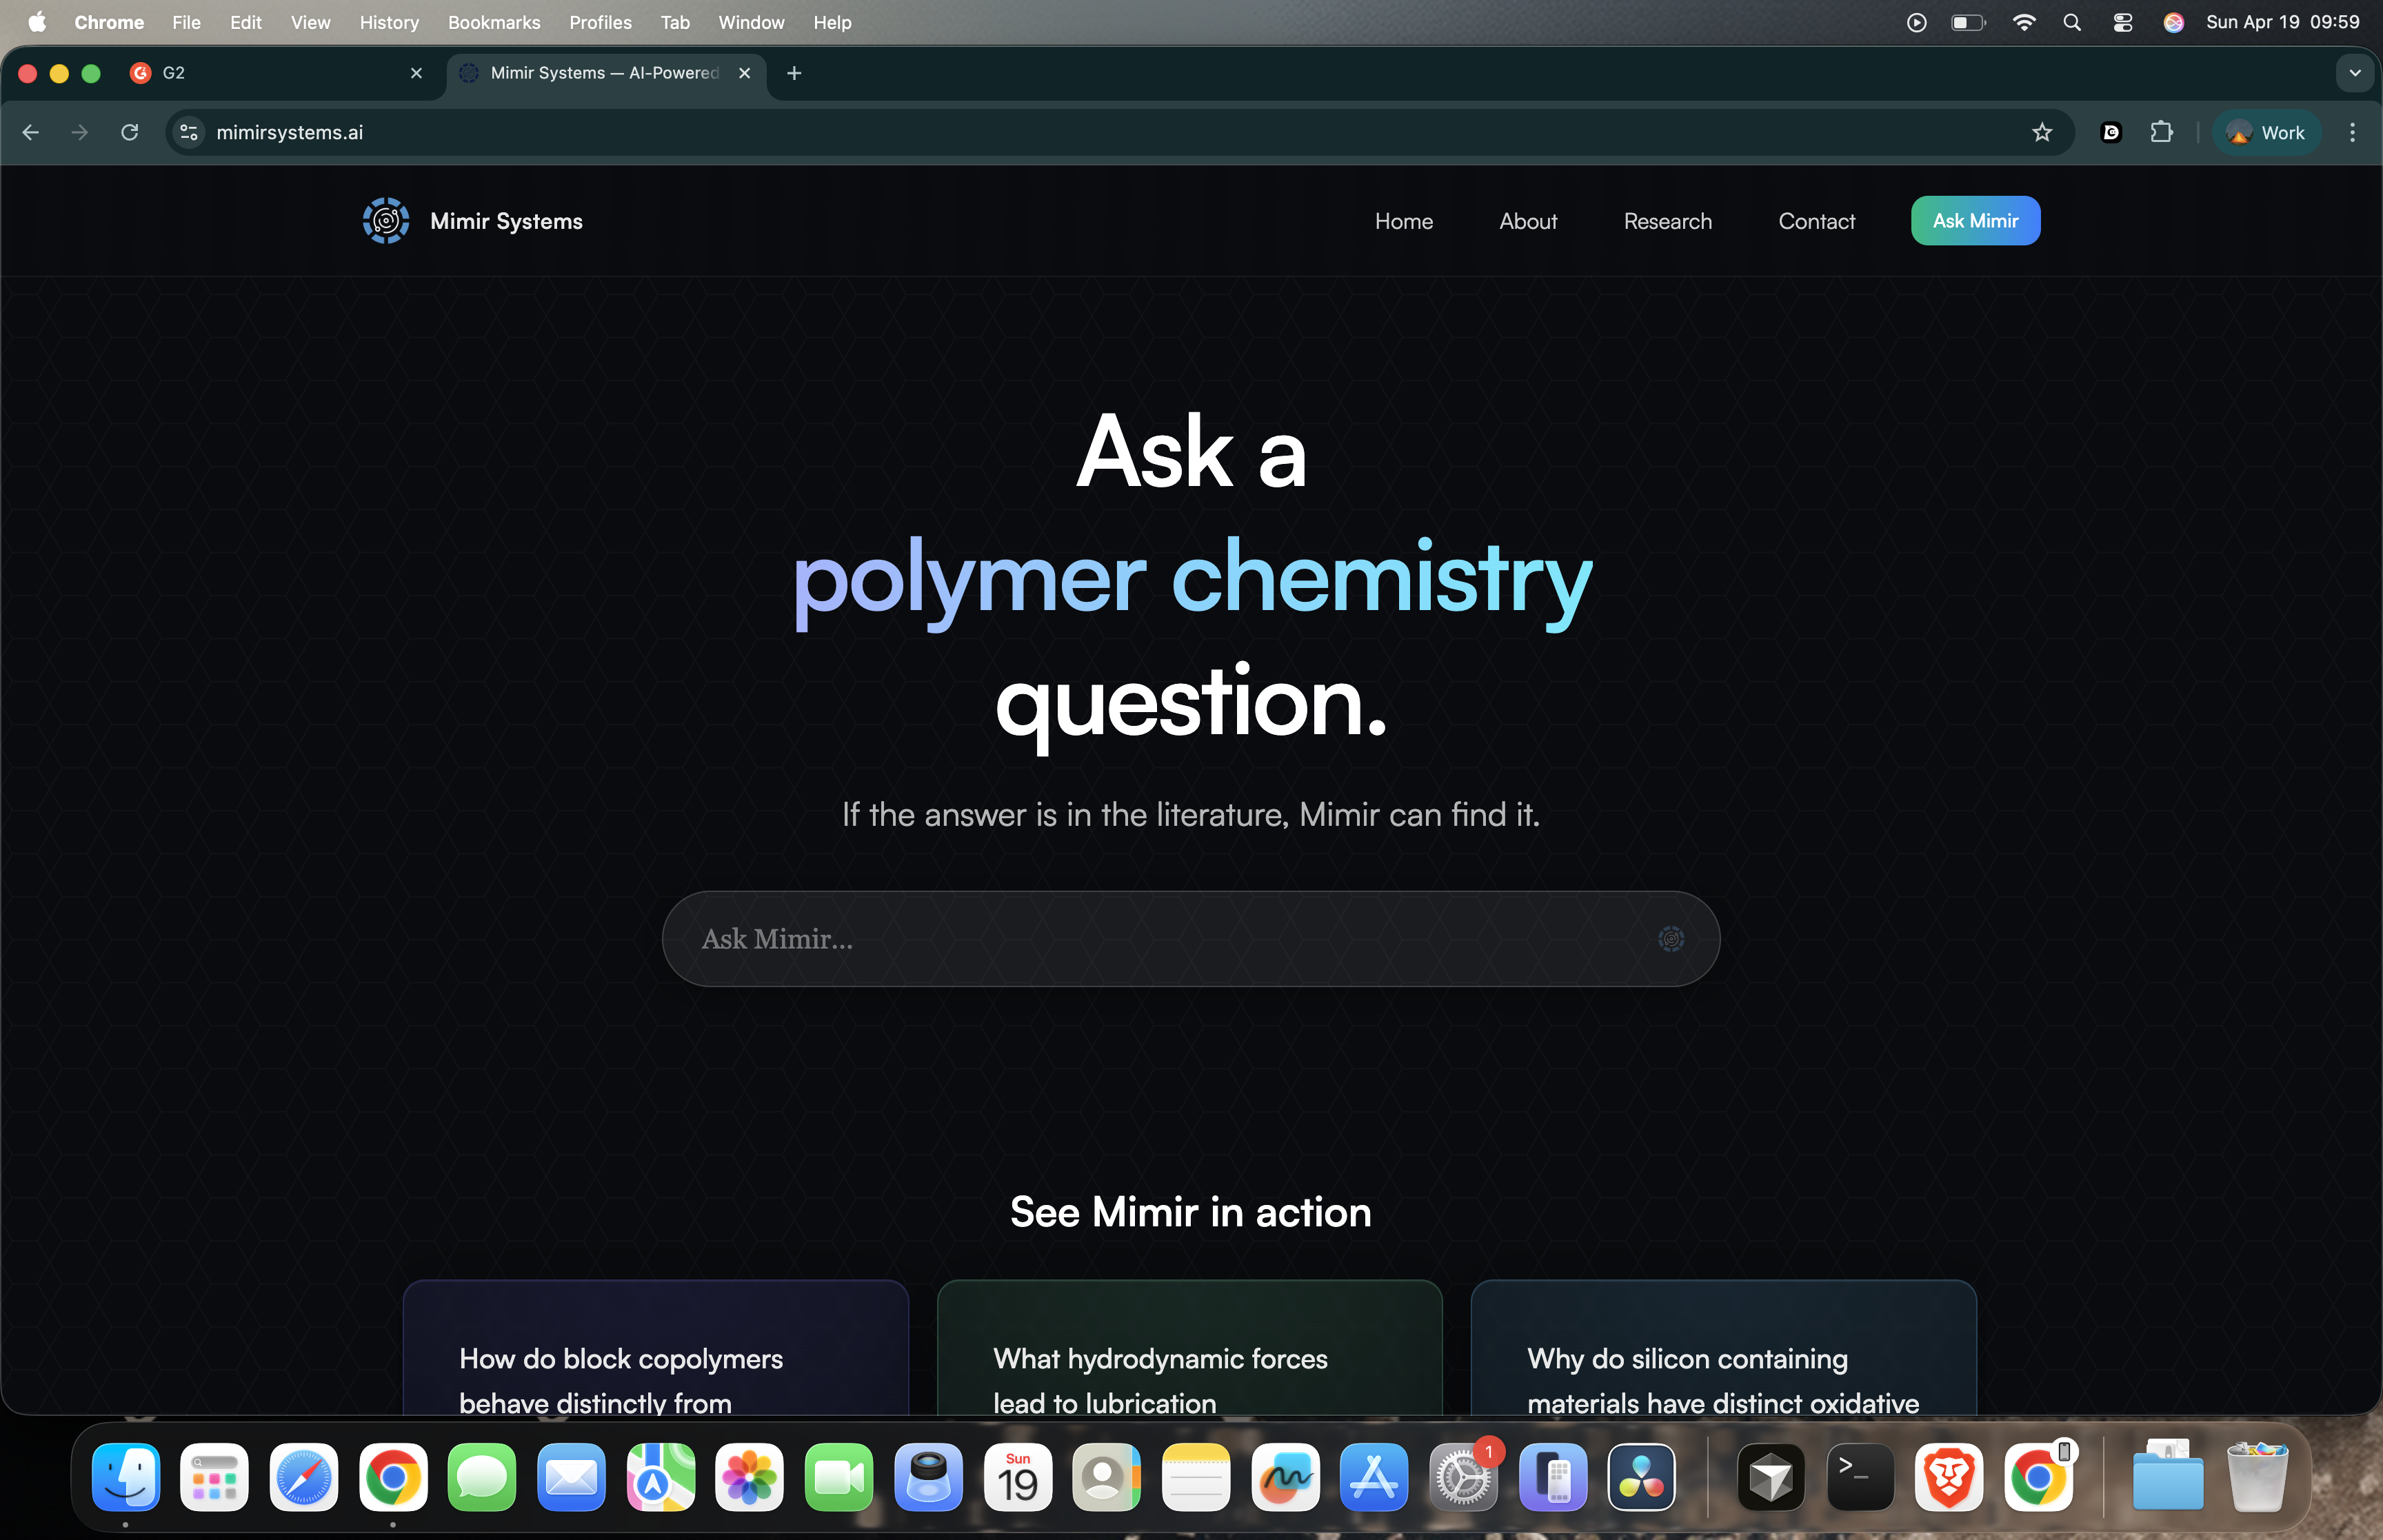Screen dimensions: 2383x1540
Task: Open Chrome's three-dot menu
Action: pyautogui.click(x=2352, y=132)
